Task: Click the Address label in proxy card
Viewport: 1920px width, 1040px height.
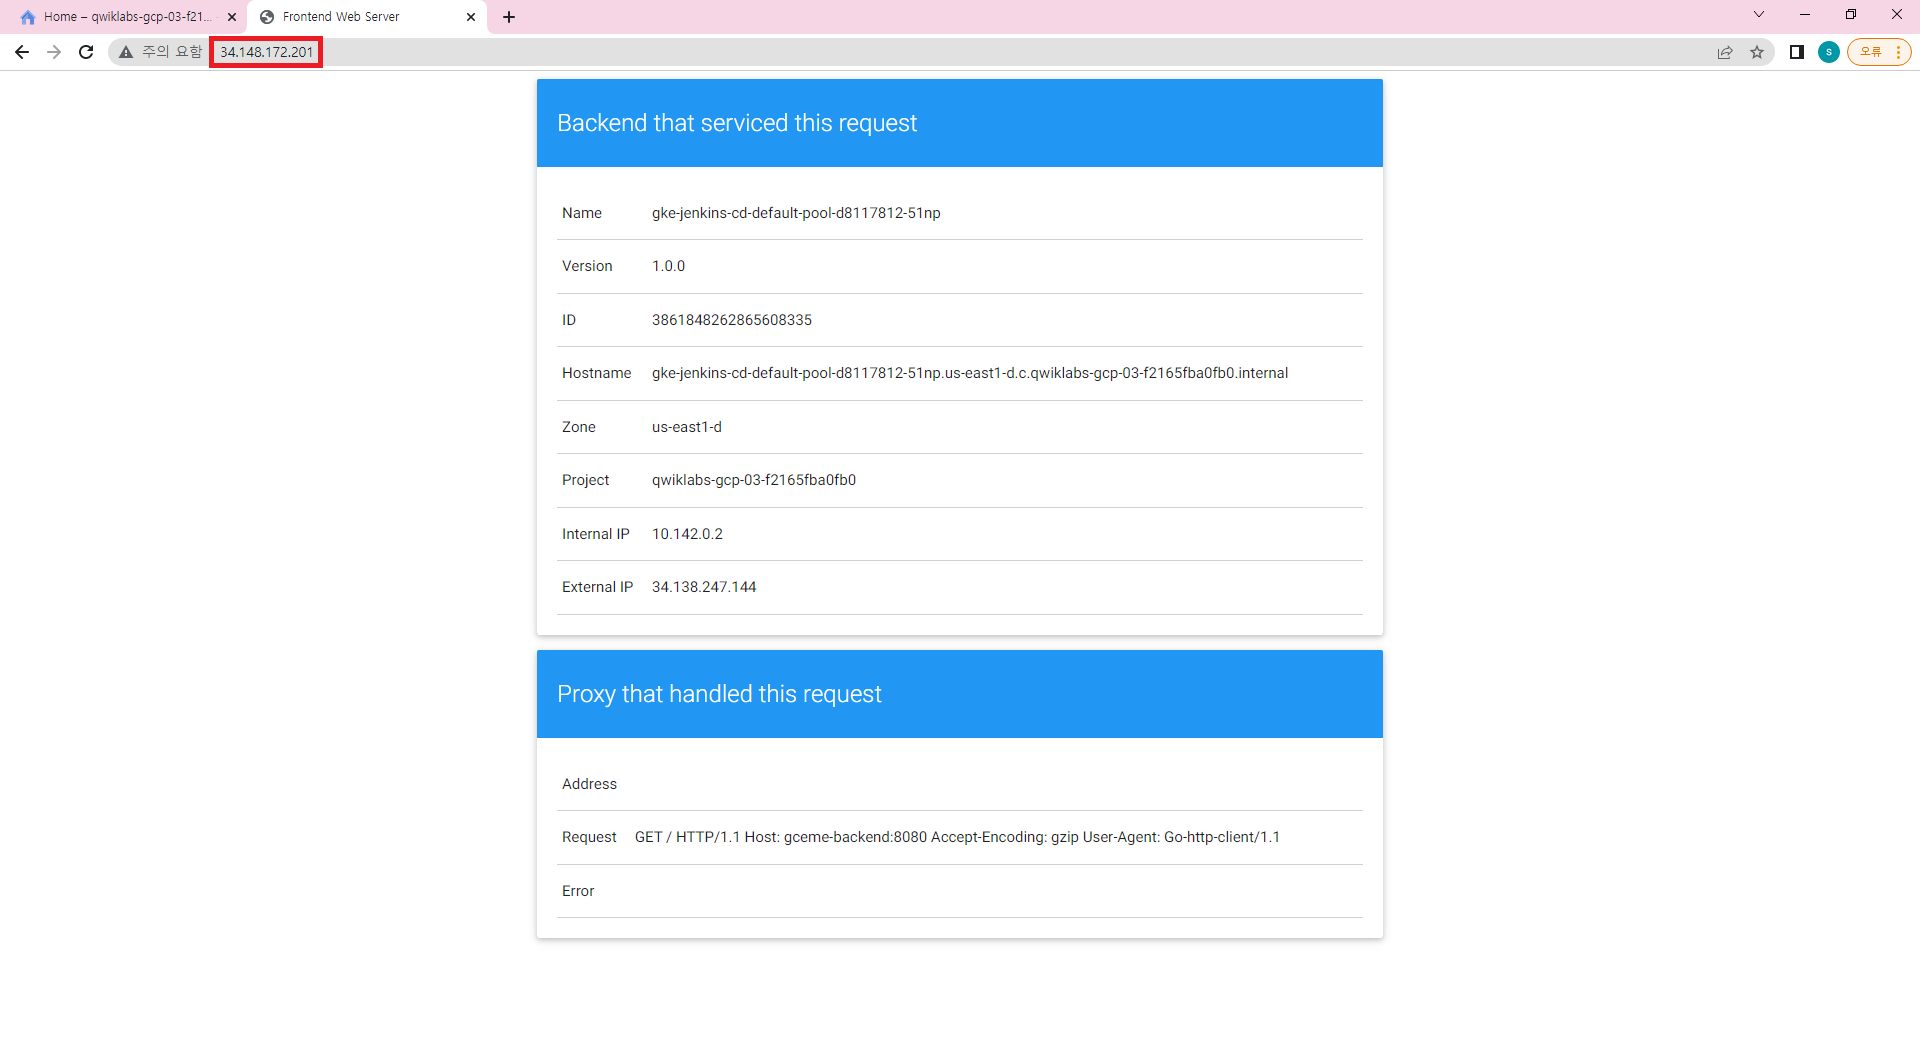Action: 589,784
